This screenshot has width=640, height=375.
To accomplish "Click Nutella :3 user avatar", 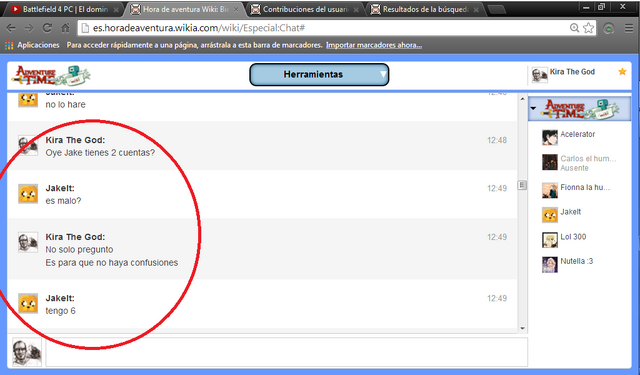I will [x=550, y=264].
